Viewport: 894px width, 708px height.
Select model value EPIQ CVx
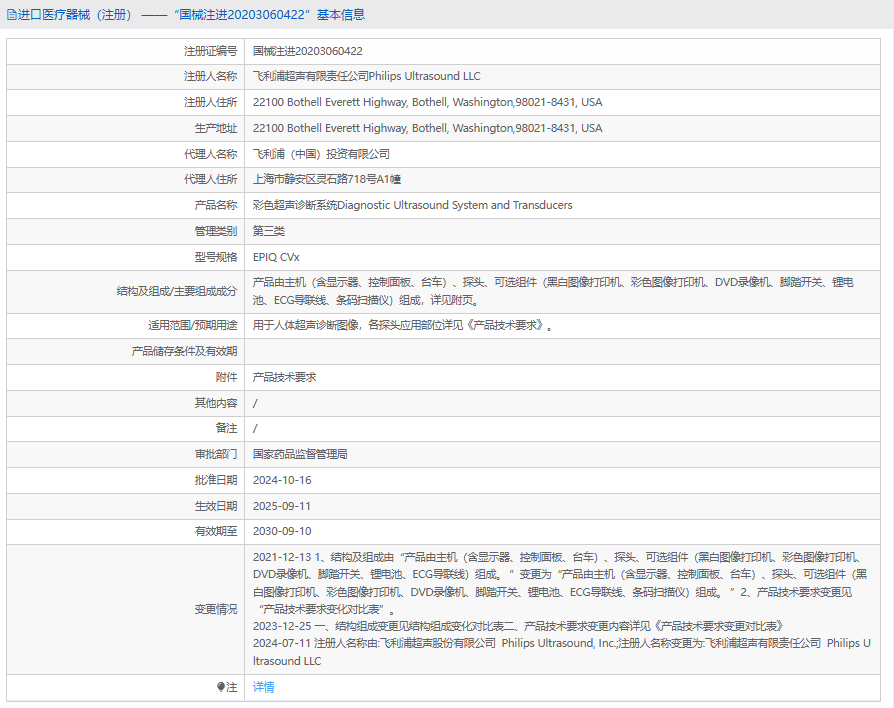pos(276,257)
